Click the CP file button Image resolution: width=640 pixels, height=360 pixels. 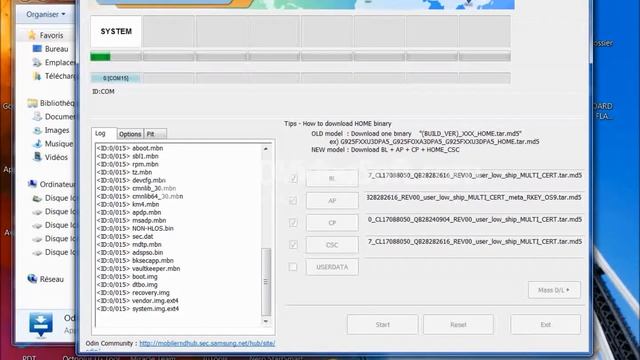[332, 222]
